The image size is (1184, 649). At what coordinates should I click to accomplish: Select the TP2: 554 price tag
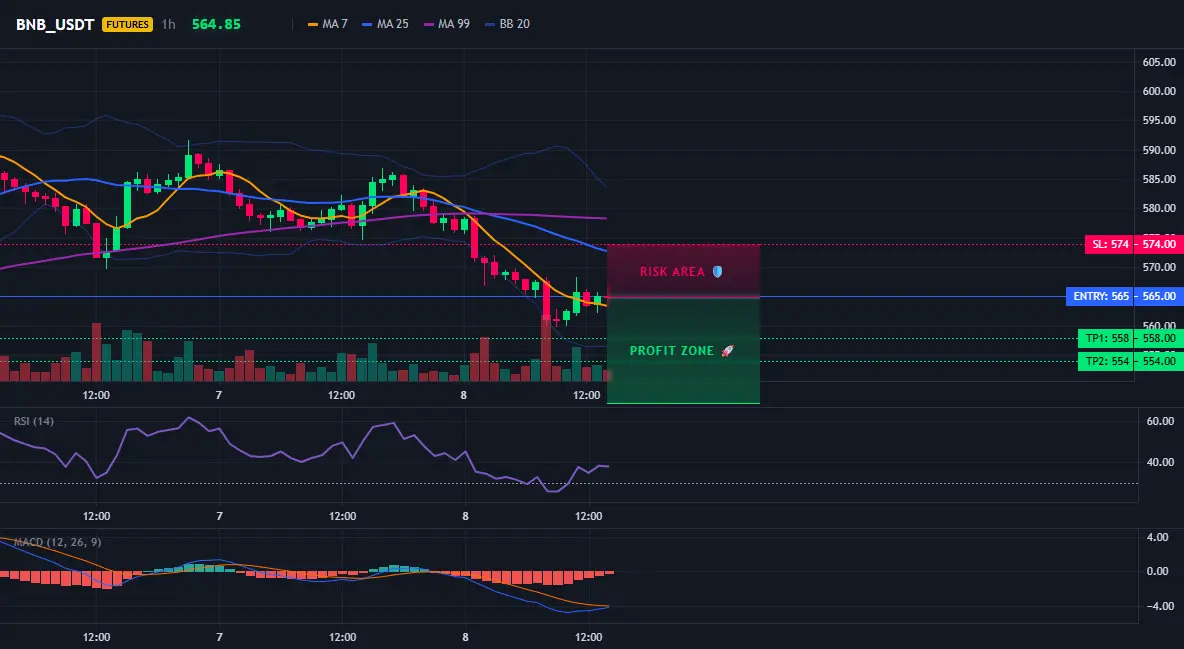click(1106, 361)
